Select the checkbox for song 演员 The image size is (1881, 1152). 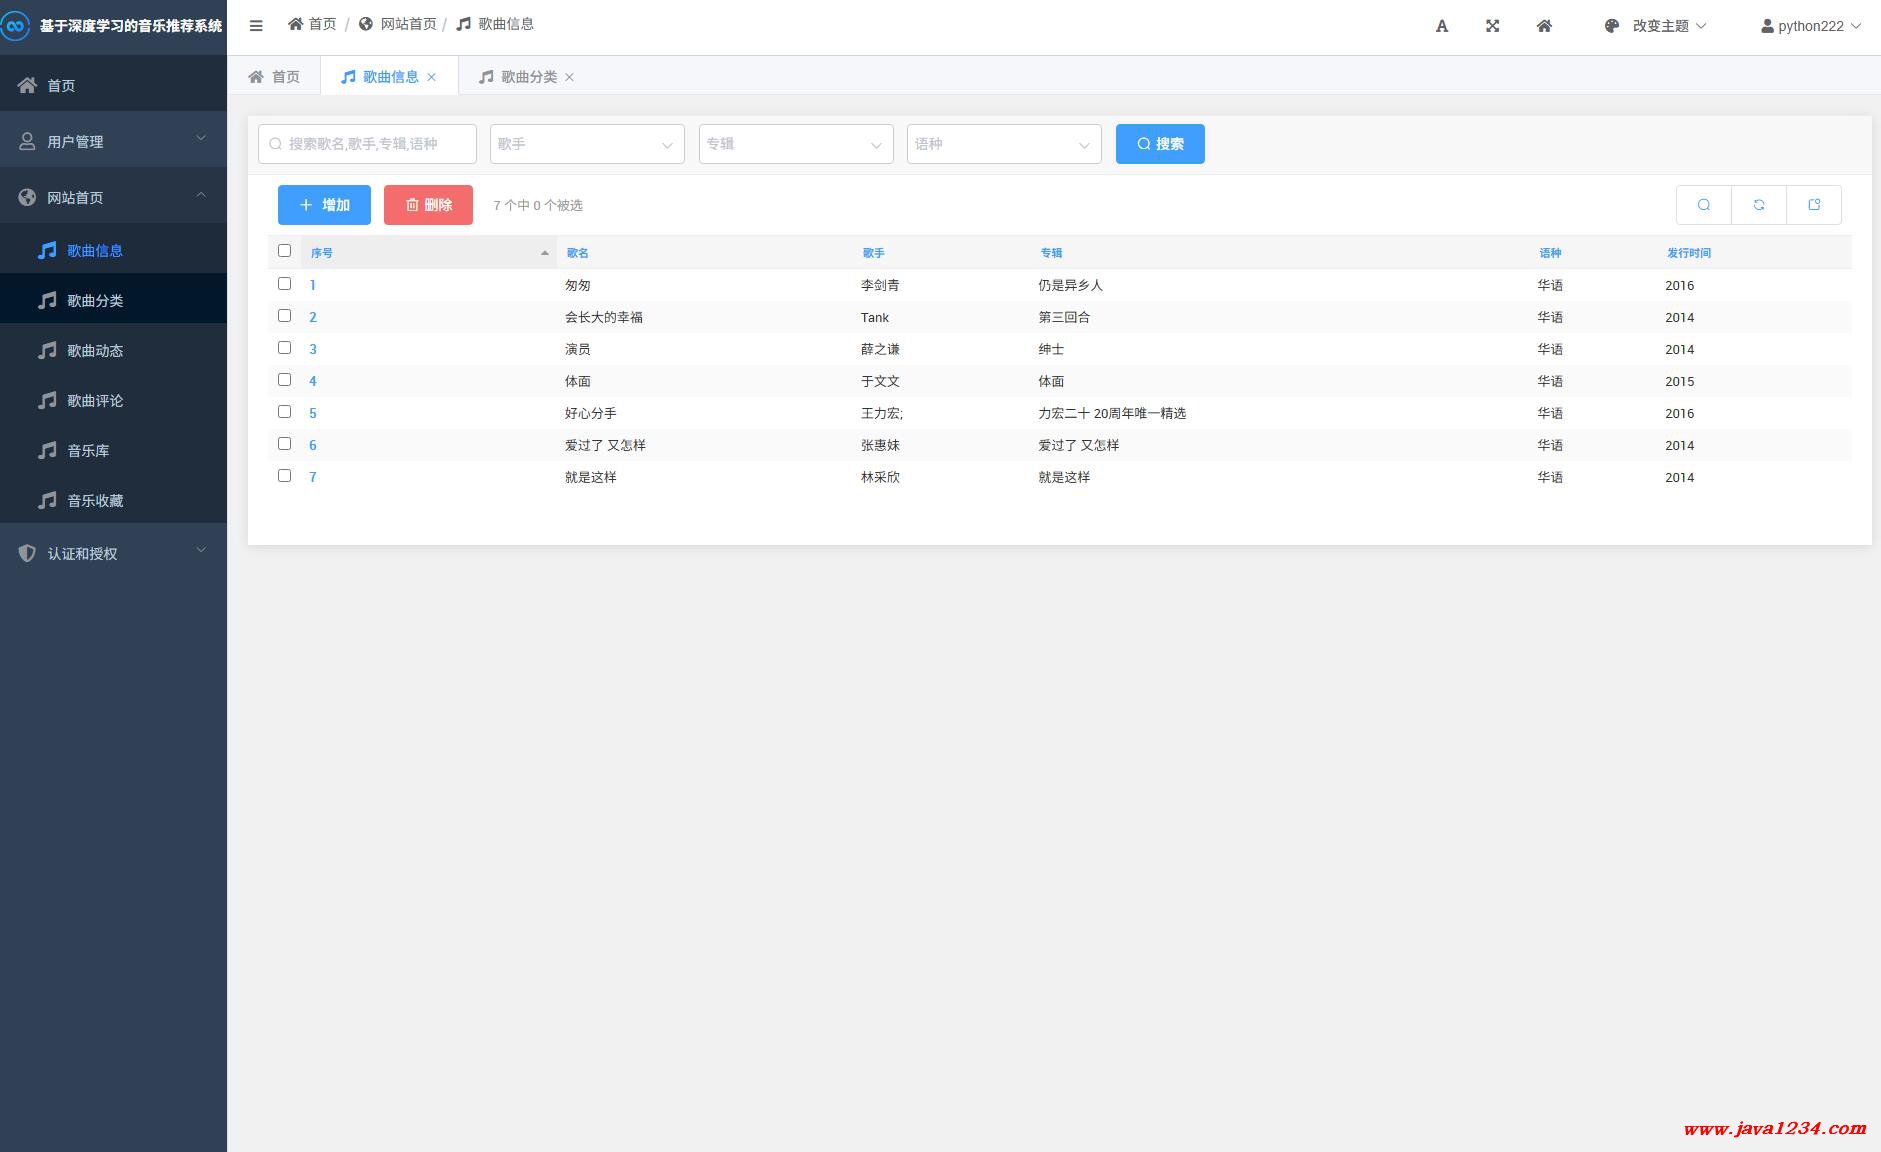284,348
